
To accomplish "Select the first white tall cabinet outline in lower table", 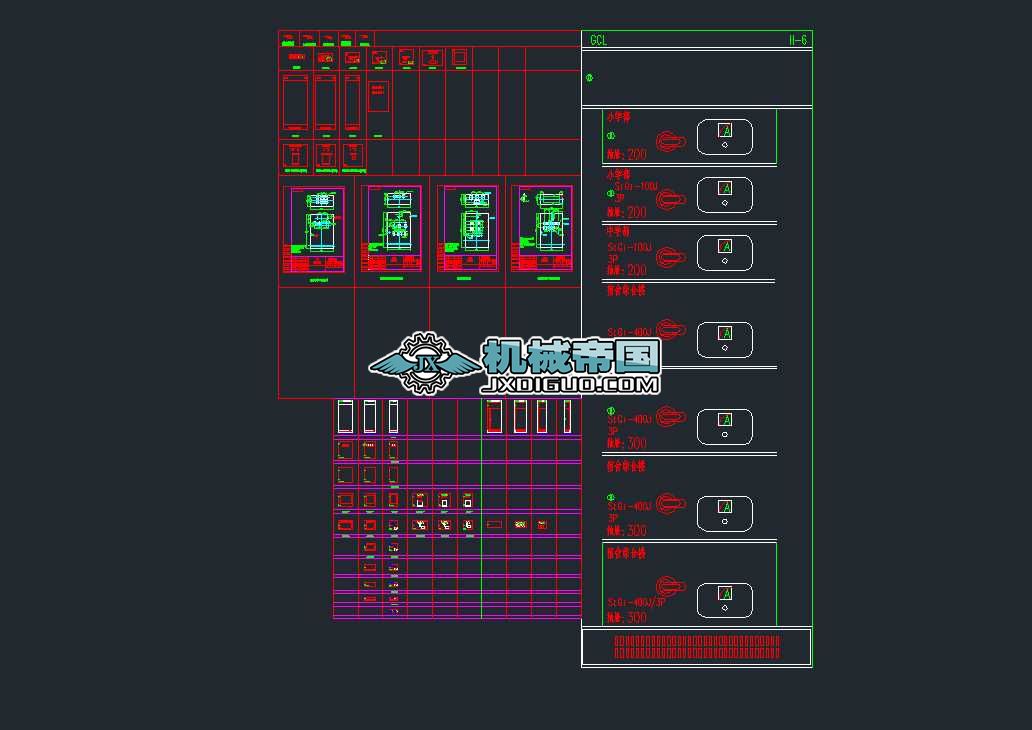I will point(345,417).
